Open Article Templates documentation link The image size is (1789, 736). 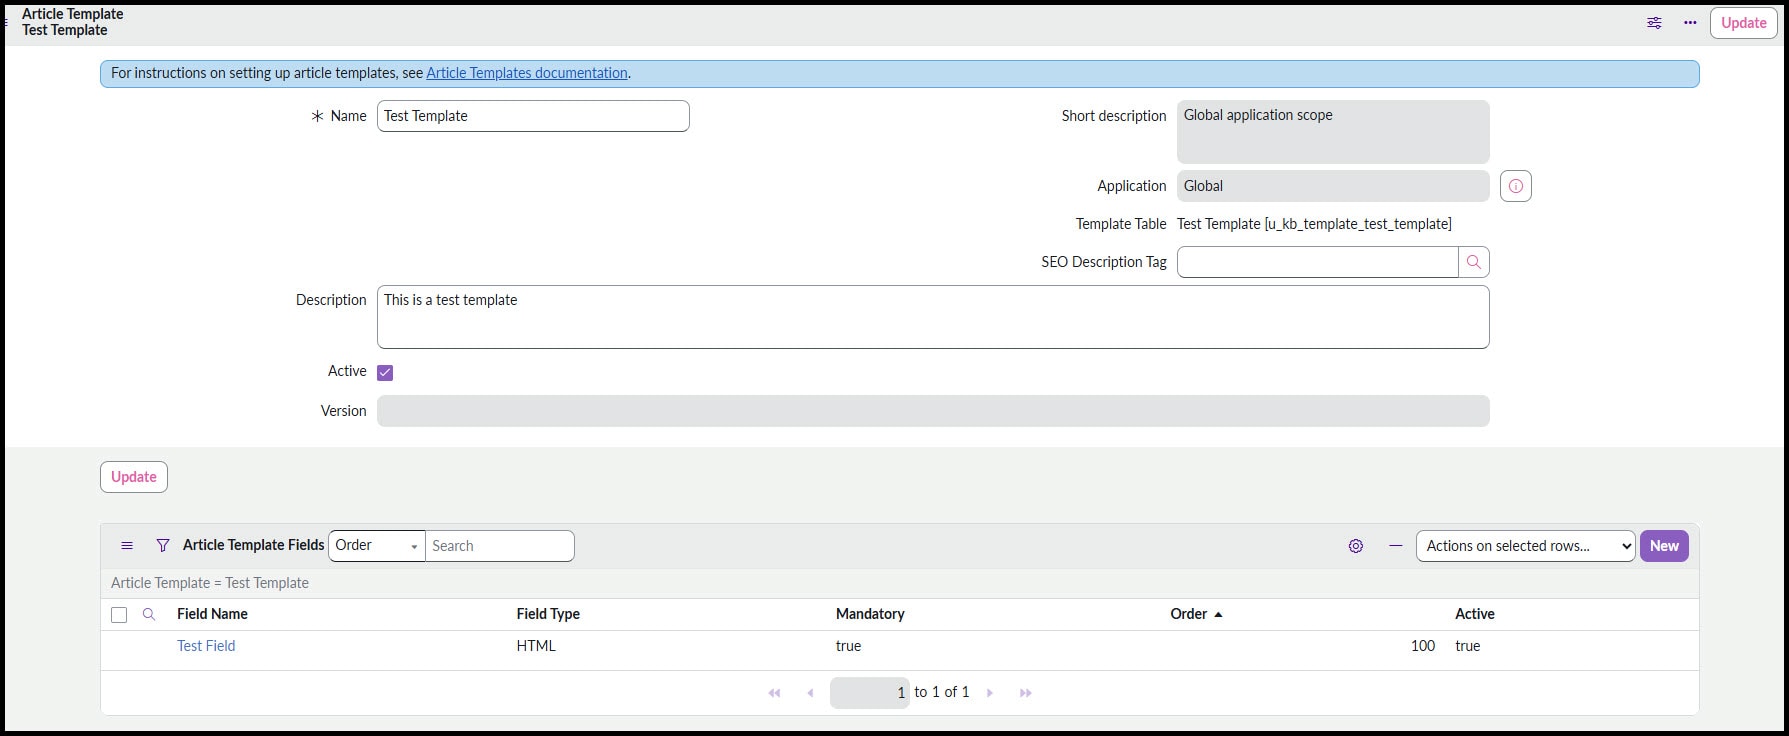tap(527, 73)
